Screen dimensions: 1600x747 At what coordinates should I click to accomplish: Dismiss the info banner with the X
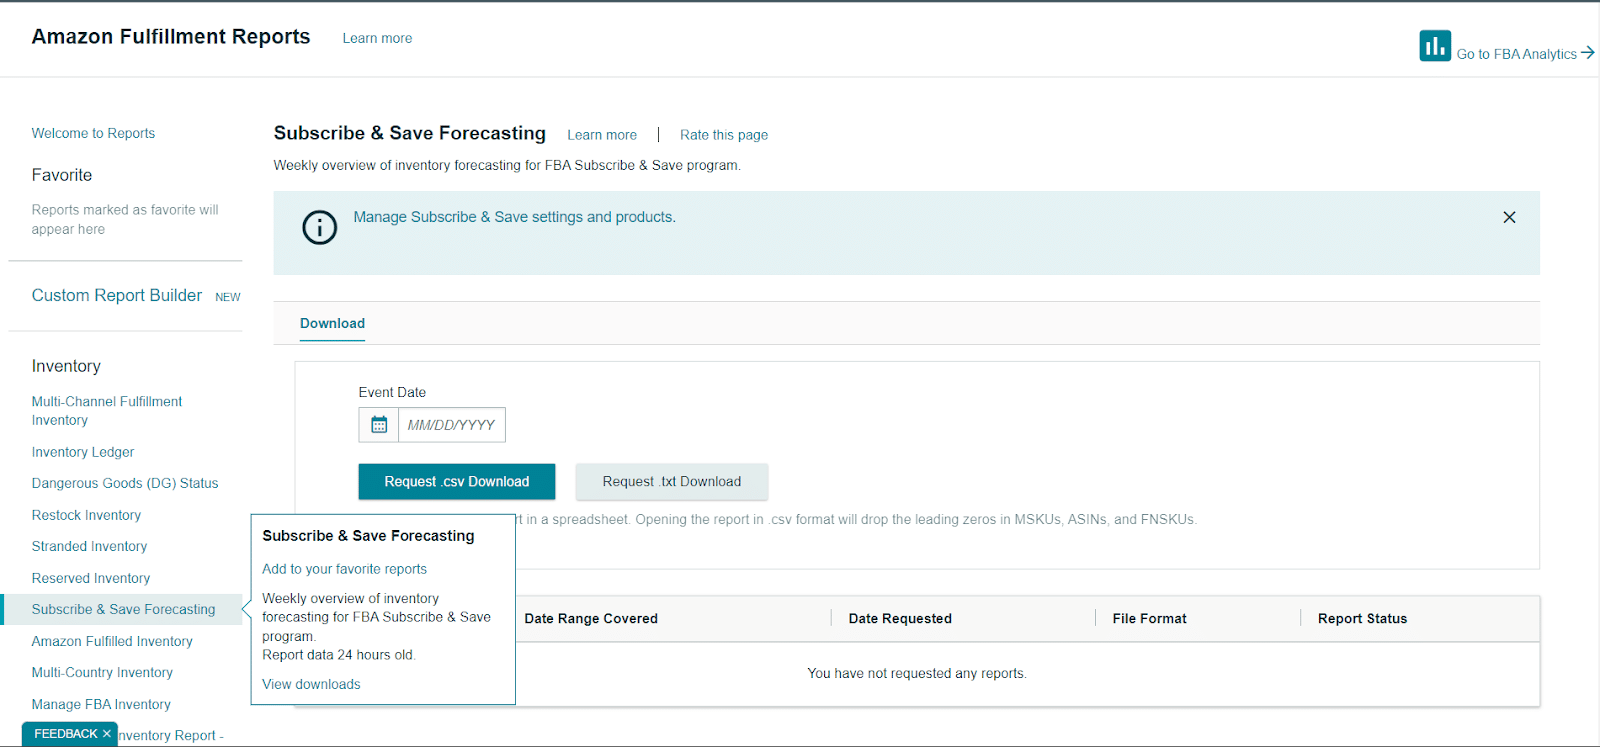click(1509, 217)
